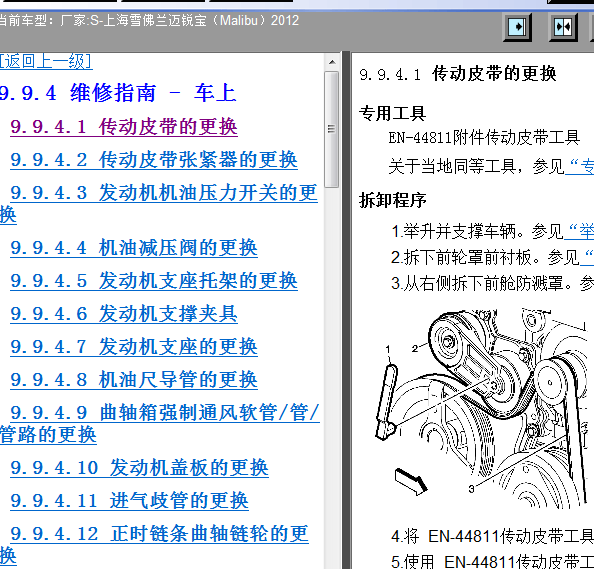The height and width of the screenshot is (569, 594).
Task: Open section 9.9.4.1 传动皮带的更换
Action: tap(124, 127)
